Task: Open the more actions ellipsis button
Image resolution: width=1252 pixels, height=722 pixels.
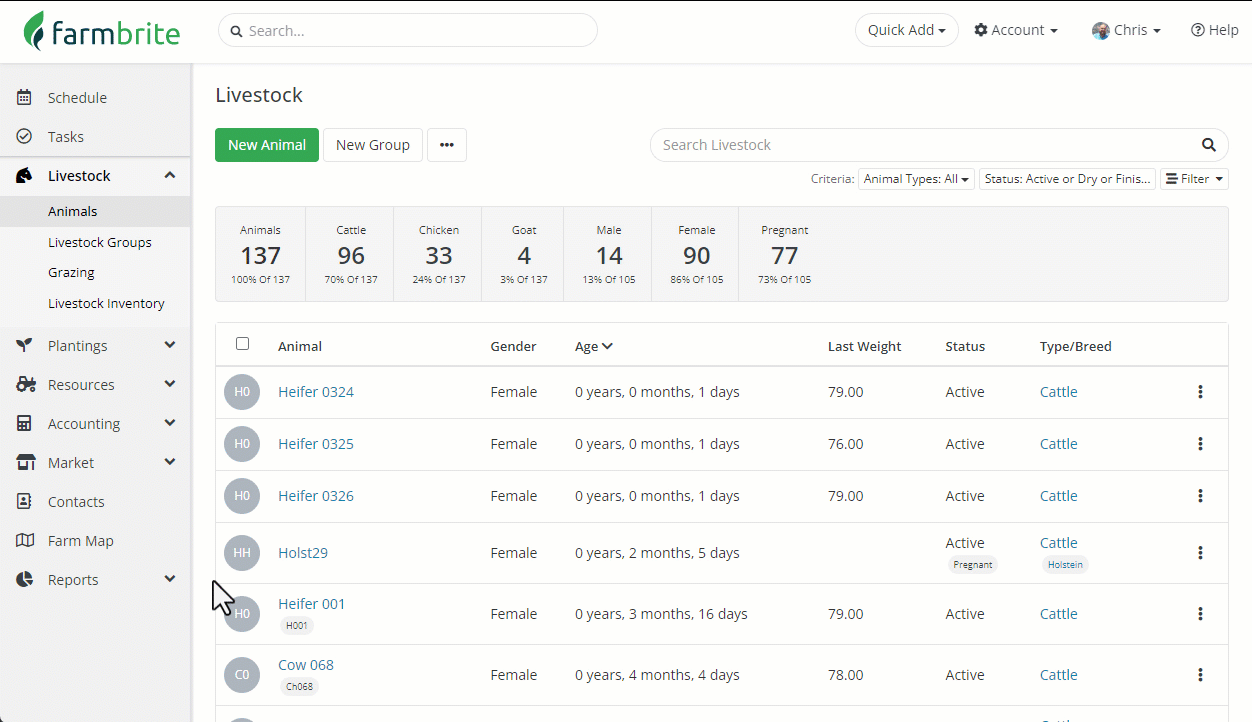Action: pyautogui.click(x=447, y=145)
